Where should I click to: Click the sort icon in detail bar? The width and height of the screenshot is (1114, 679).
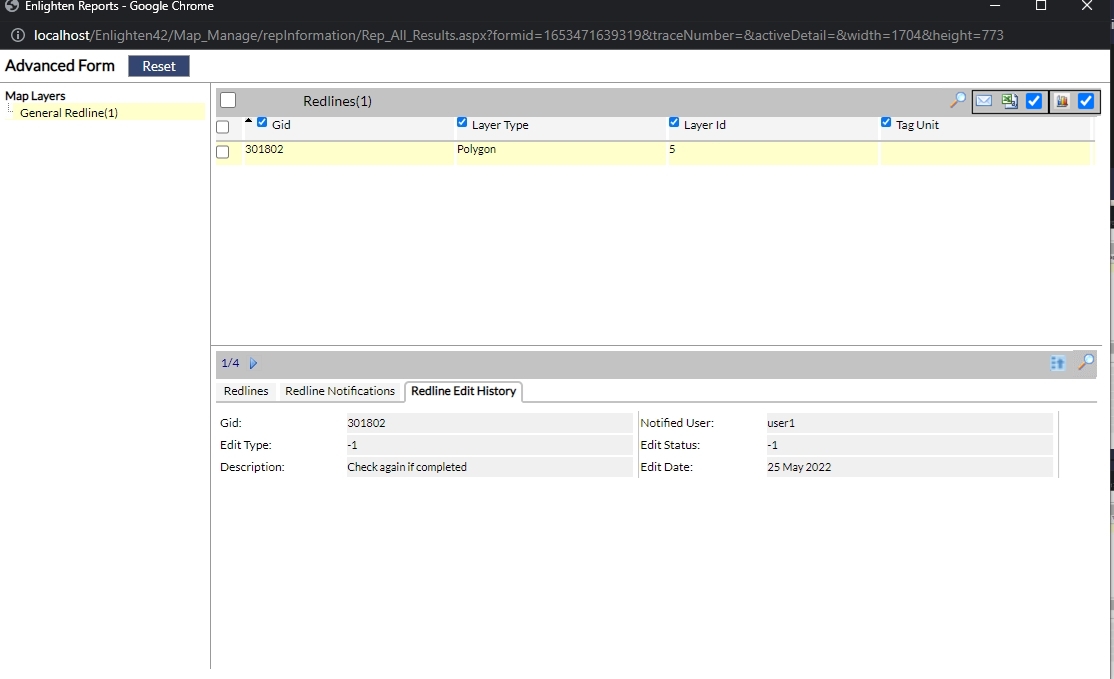point(1058,363)
